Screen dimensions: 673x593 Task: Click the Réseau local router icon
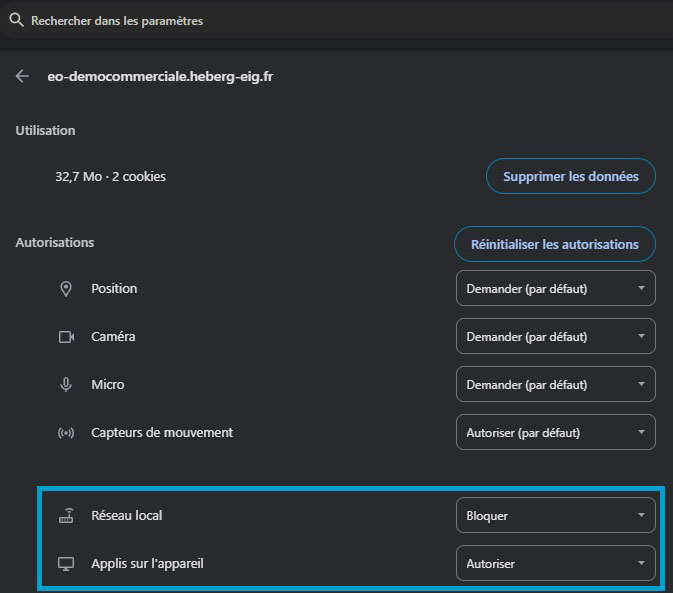[x=67, y=516]
